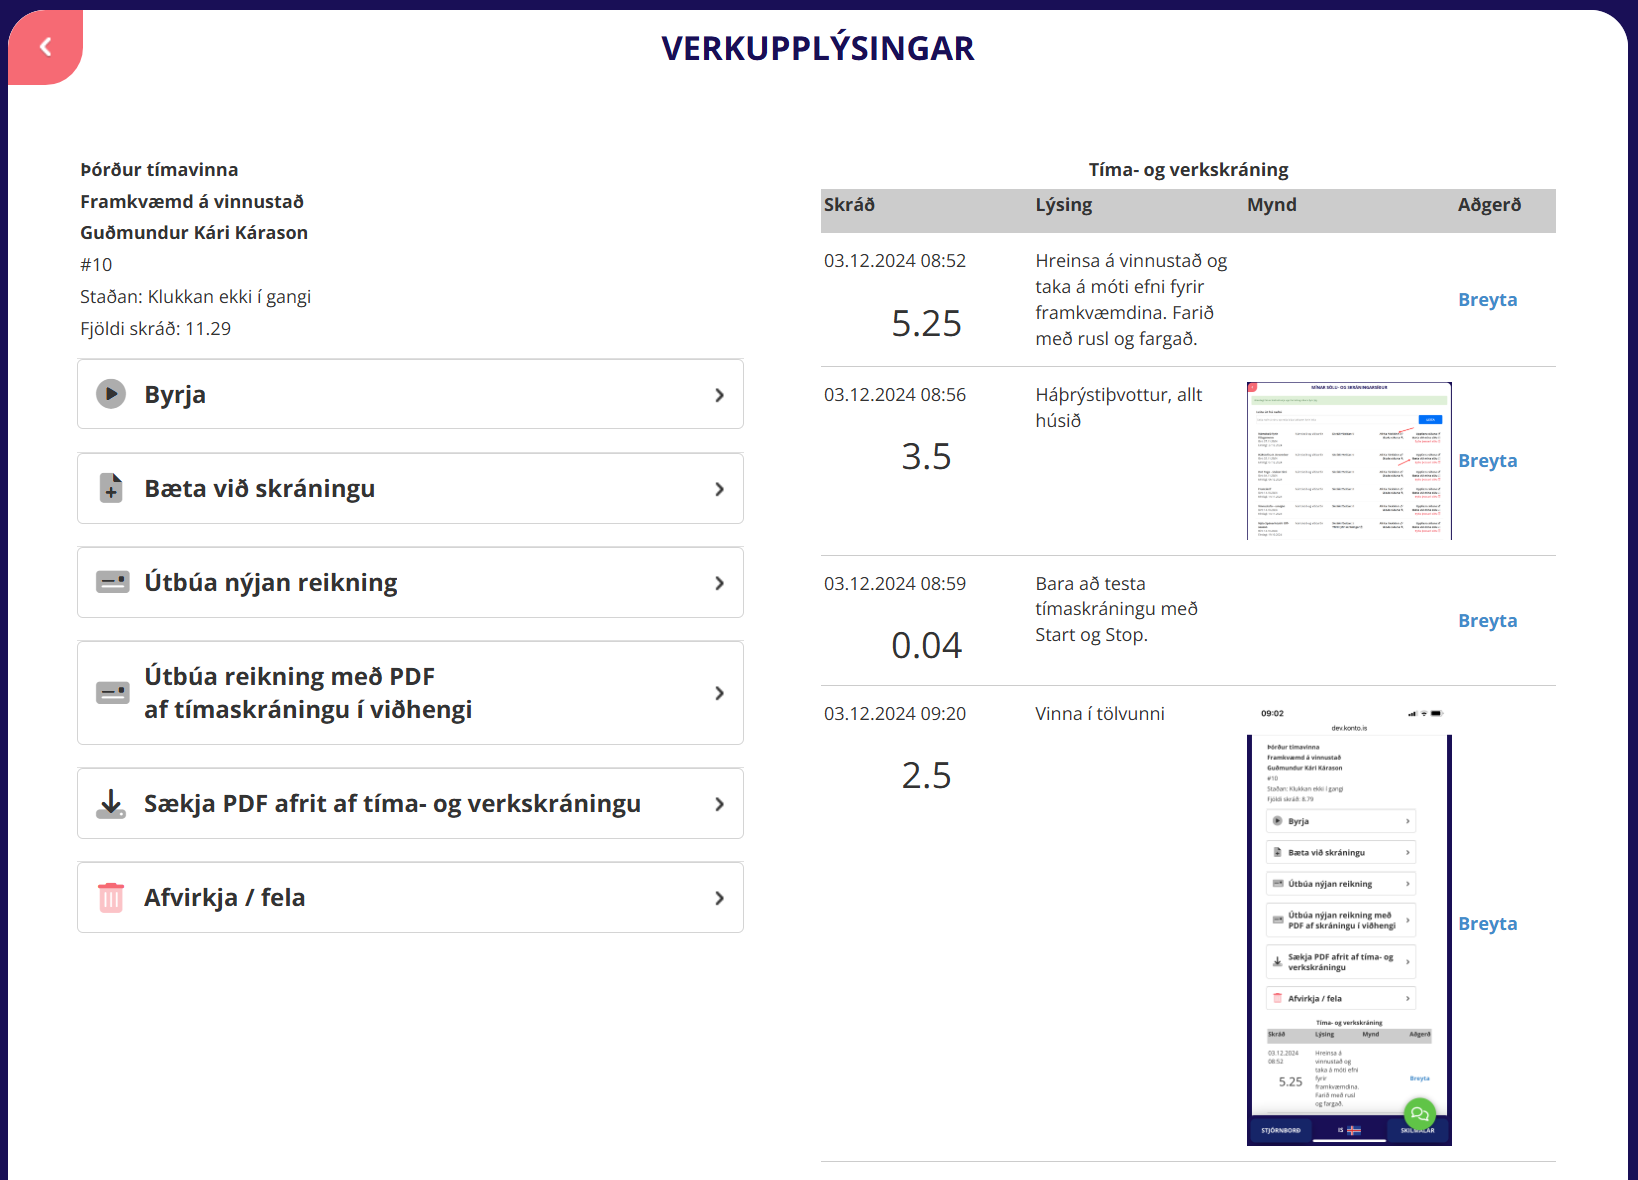Image resolution: width=1638 pixels, height=1180 pixels.
Task: Open the phone screenshot thumbnail for 09:20 entry
Action: (1348, 925)
